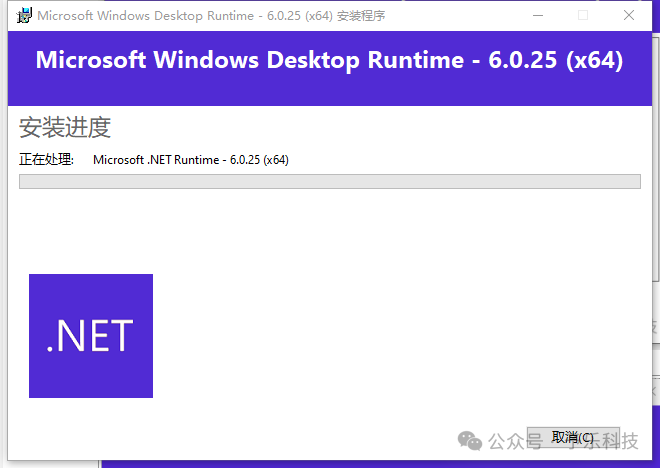The width and height of the screenshot is (660, 468).
Task: Click the purple banner title text
Action: [329, 60]
